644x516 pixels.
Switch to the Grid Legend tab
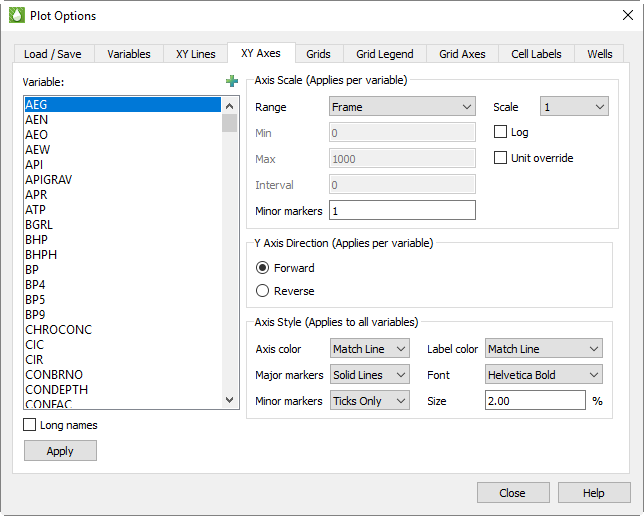tap(384, 54)
